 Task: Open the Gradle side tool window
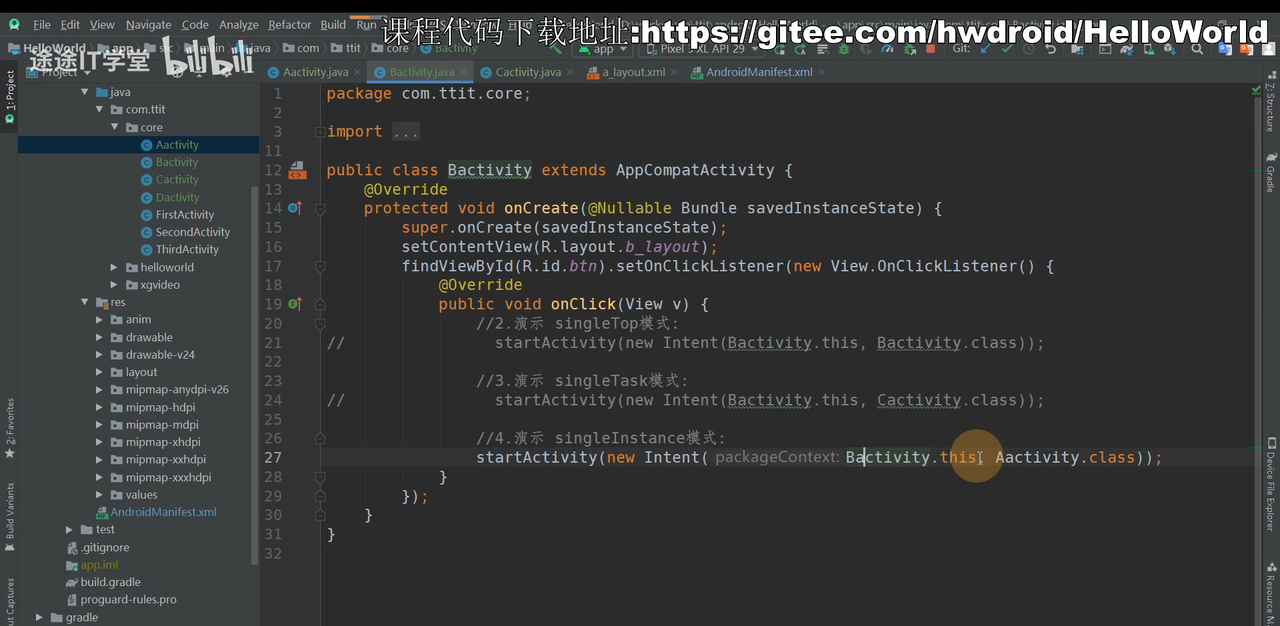point(1270,172)
